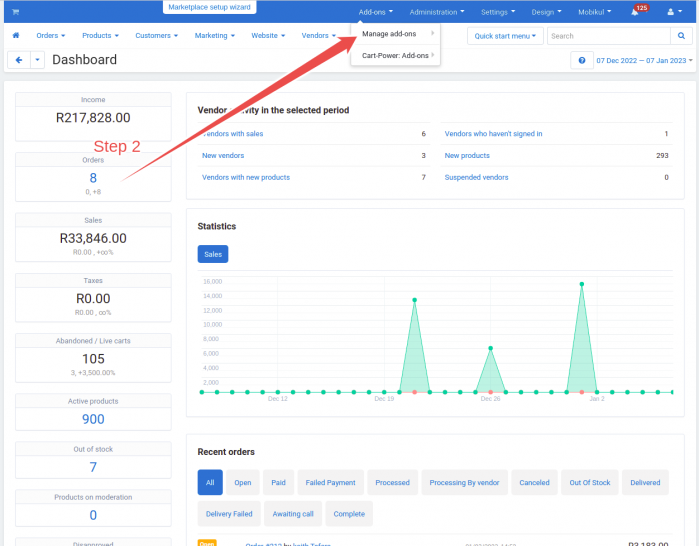700x546 pixels.
Task: Click the chart peak point at Dec 26
Action: tap(491, 348)
